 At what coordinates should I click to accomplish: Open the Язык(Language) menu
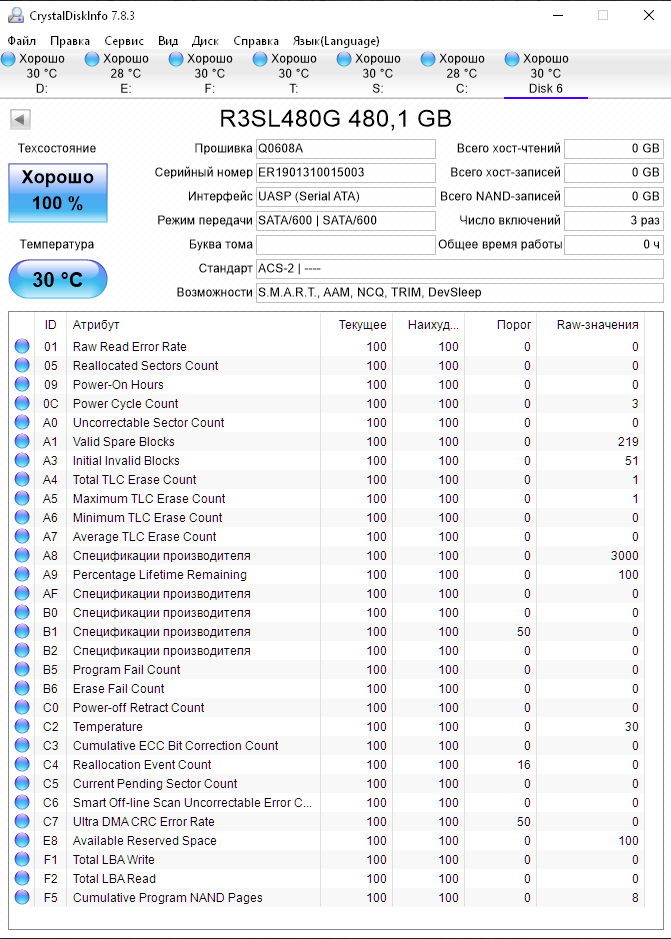(336, 41)
